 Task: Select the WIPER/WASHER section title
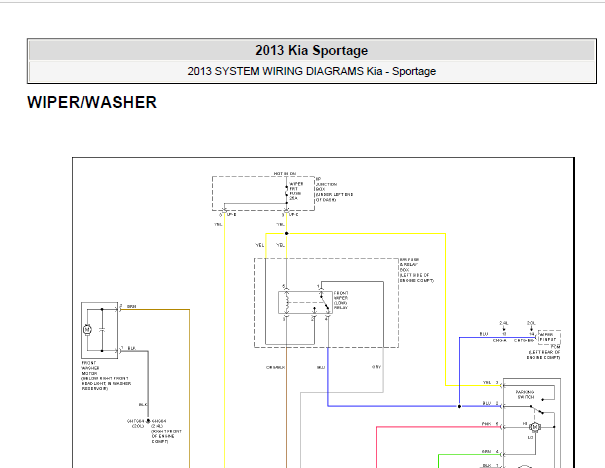[x=92, y=103]
